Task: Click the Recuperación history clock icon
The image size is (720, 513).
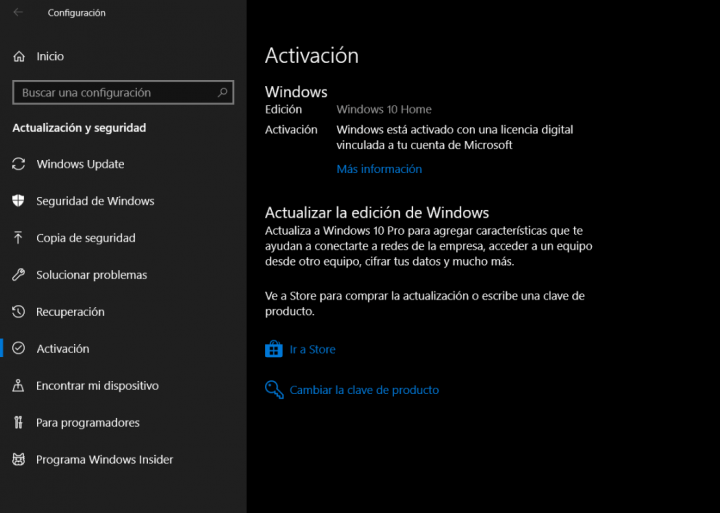Action: pos(18,311)
